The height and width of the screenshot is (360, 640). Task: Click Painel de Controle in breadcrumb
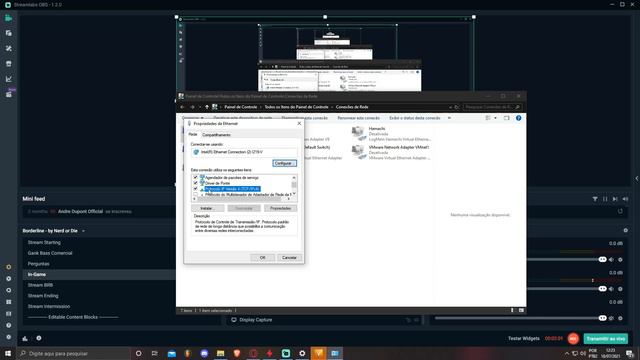(x=241, y=107)
